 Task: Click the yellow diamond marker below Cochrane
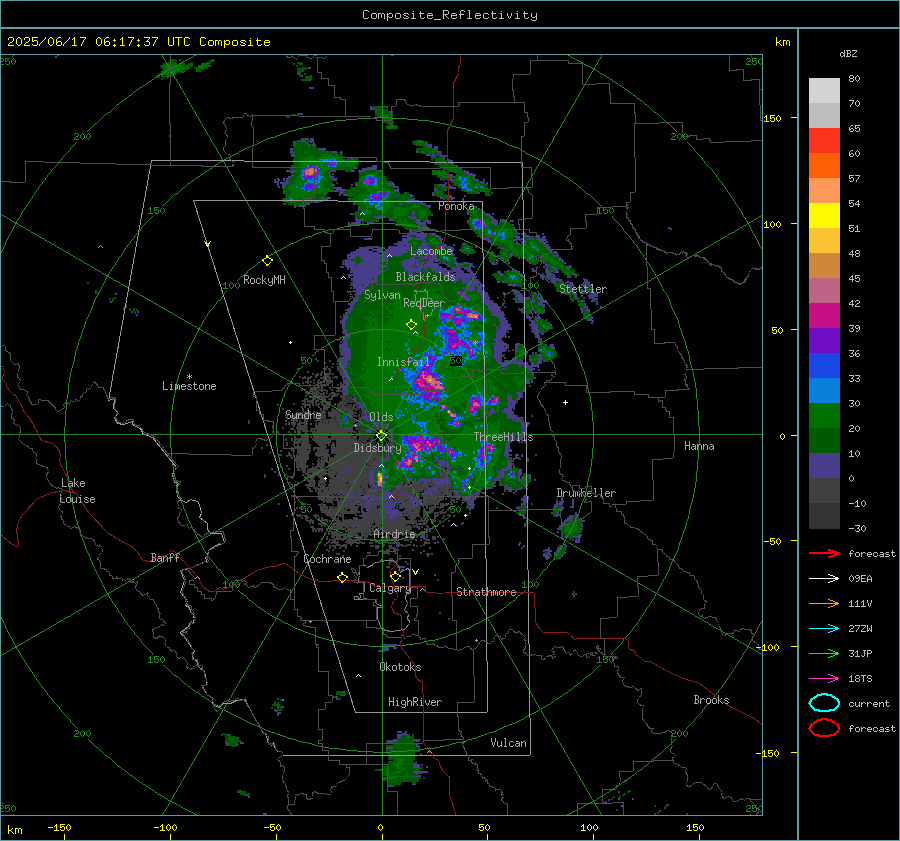[343, 577]
